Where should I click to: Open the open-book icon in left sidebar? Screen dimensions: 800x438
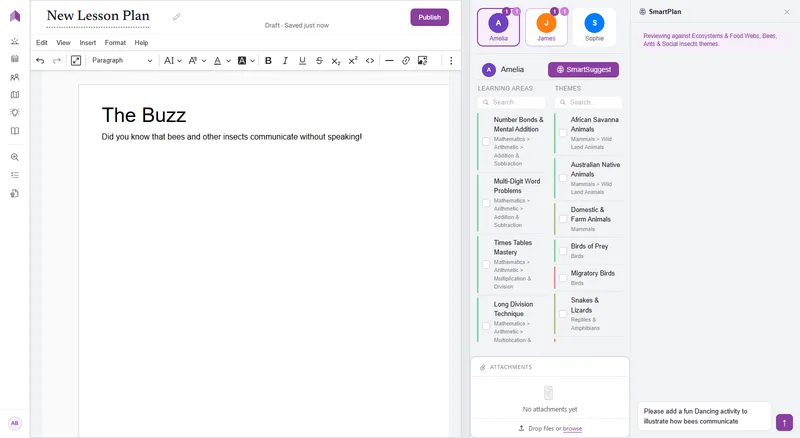tap(15, 131)
